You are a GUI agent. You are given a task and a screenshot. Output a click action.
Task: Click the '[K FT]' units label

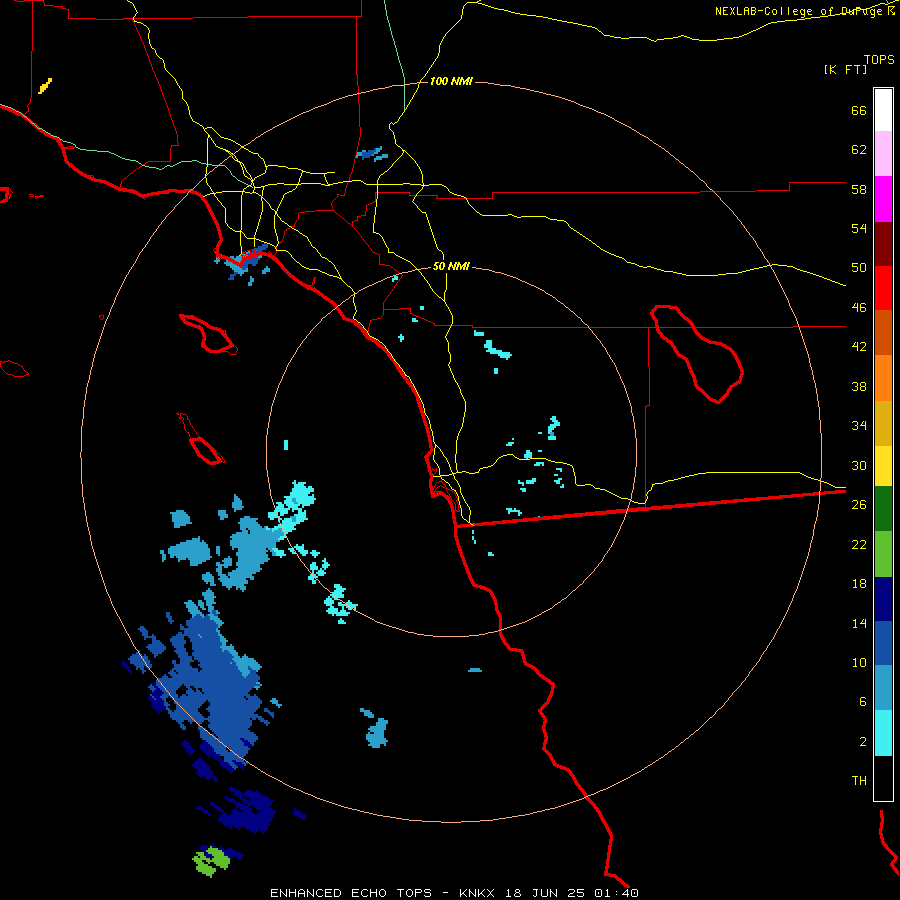click(x=845, y=70)
